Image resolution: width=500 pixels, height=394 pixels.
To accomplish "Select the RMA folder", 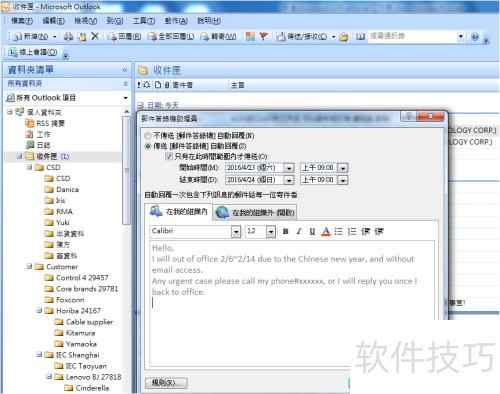I will tap(59, 211).
